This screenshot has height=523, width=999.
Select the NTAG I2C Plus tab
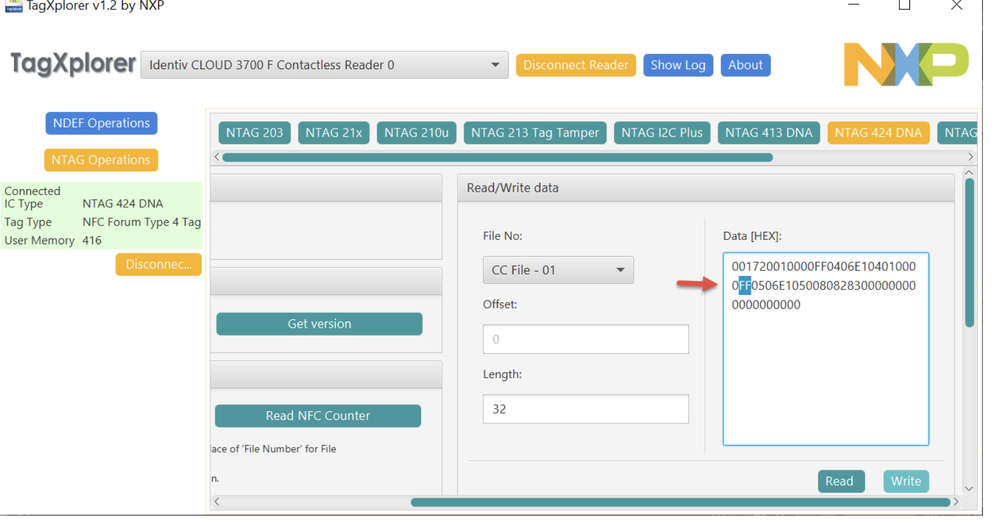click(662, 133)
